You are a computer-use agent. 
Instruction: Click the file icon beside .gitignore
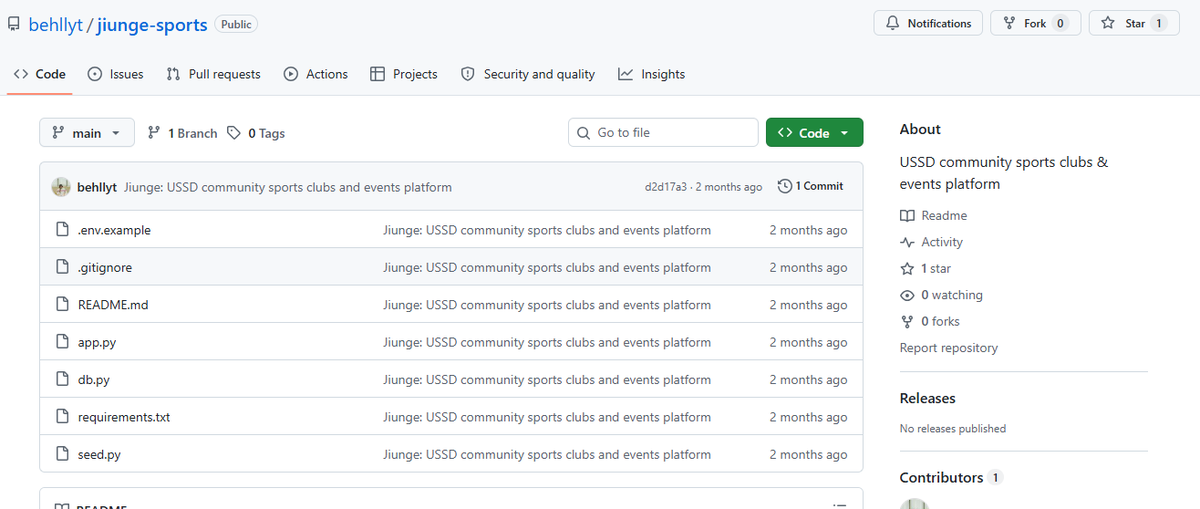point(62,268)
